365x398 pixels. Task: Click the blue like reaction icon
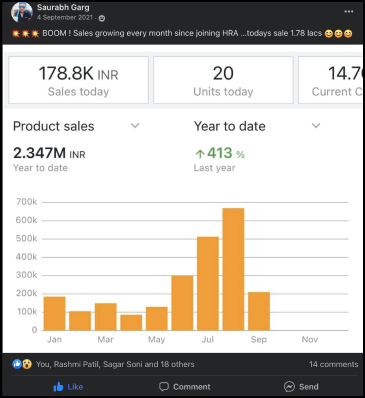click(17, 364)
